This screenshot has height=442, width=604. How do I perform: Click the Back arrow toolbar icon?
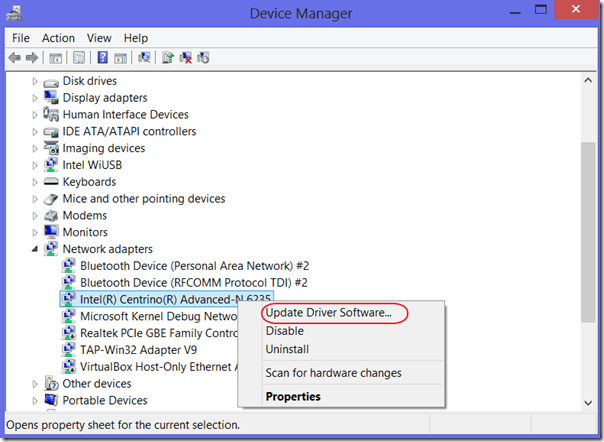click(15, 58)
